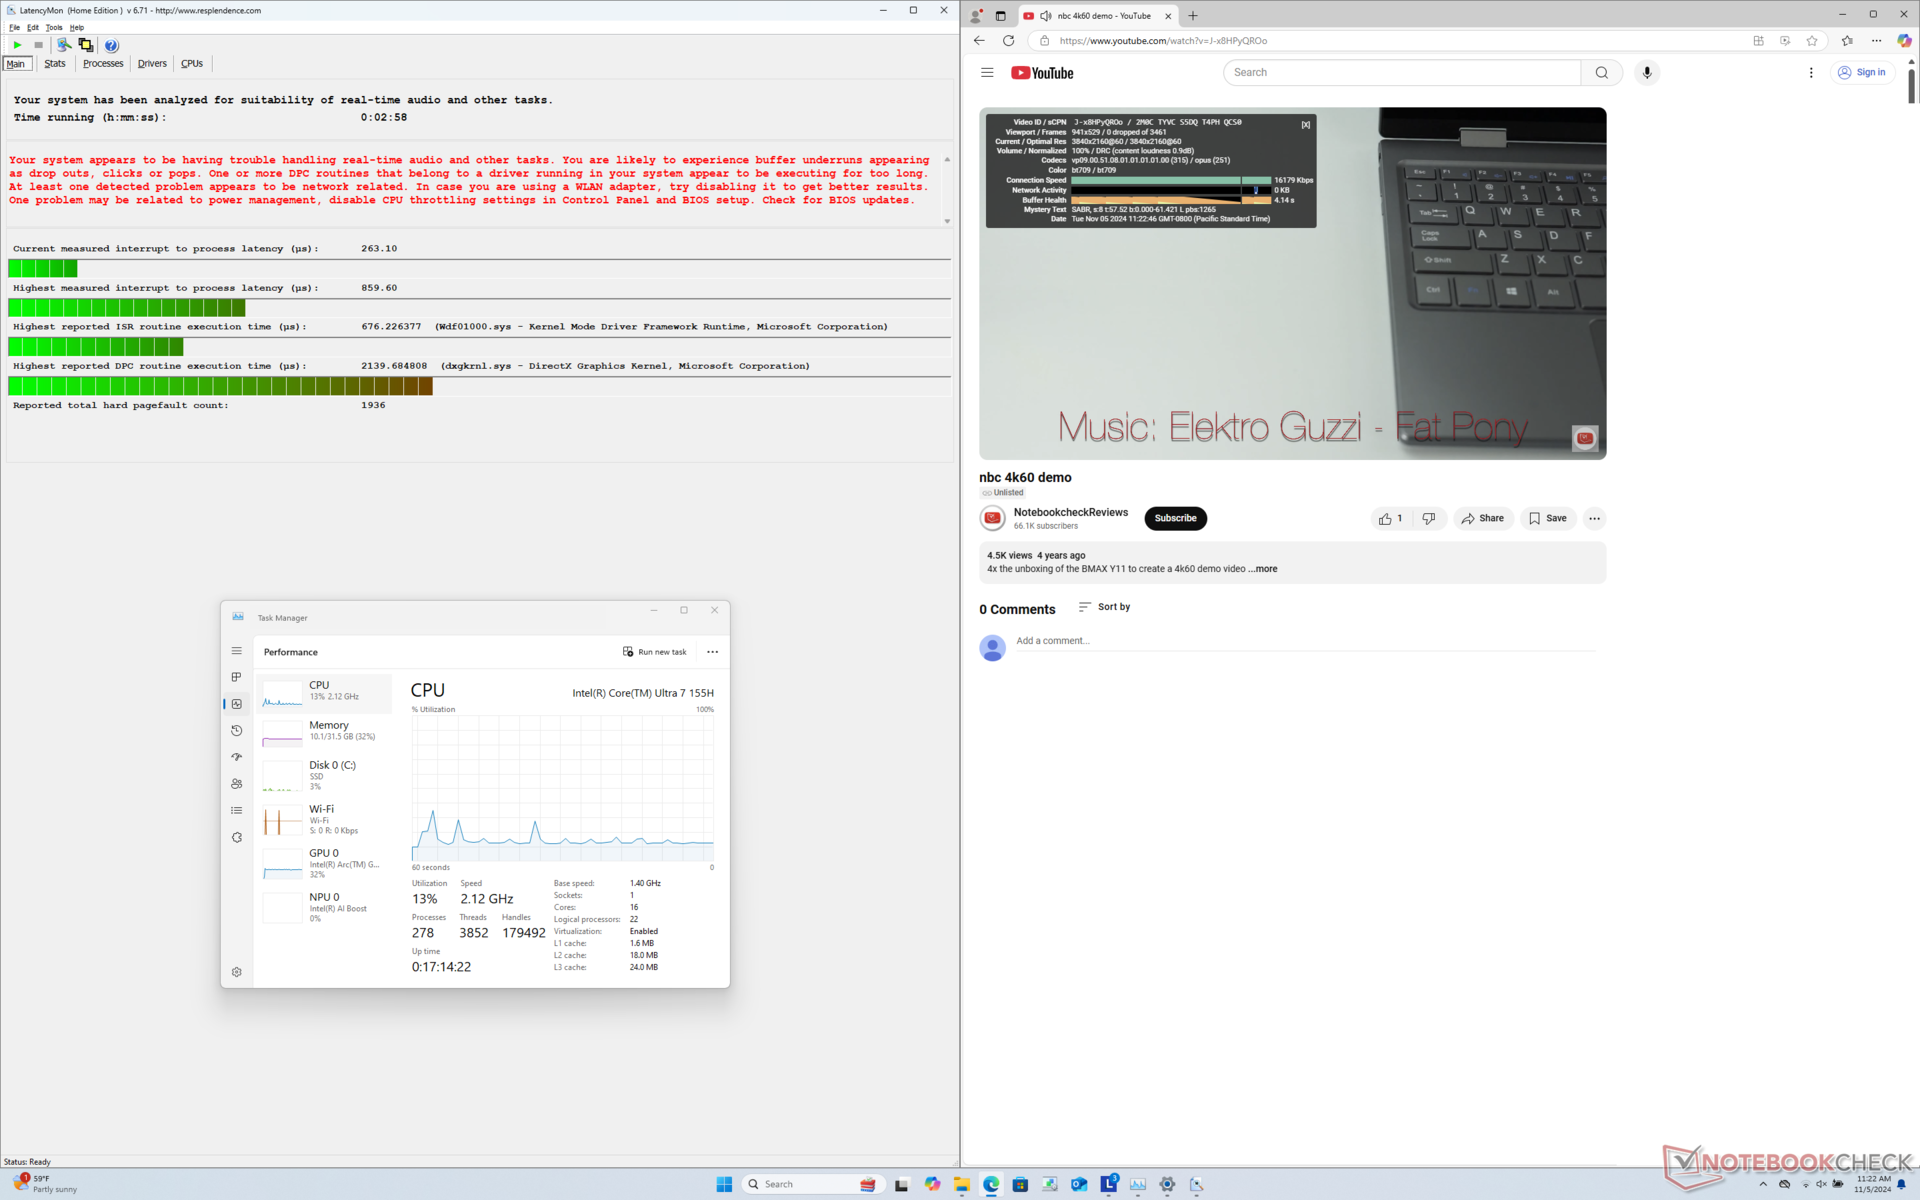Open the File menu in LatencyMon
The image size is (1920, 1200).
tap(14, 27)
